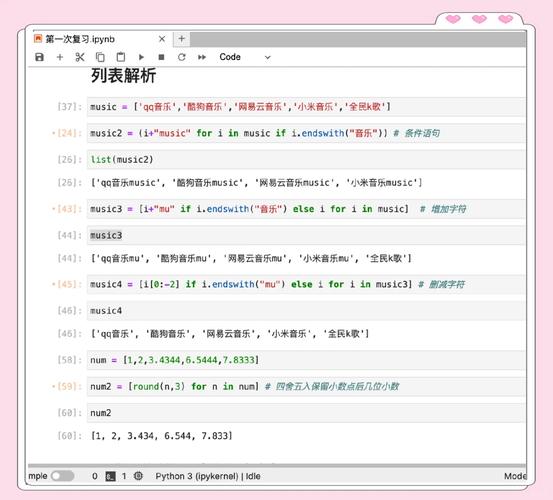Viewport: 553px width, 500px height.
Task: Open the Code cell type dropdown
Action: [245, 57]
